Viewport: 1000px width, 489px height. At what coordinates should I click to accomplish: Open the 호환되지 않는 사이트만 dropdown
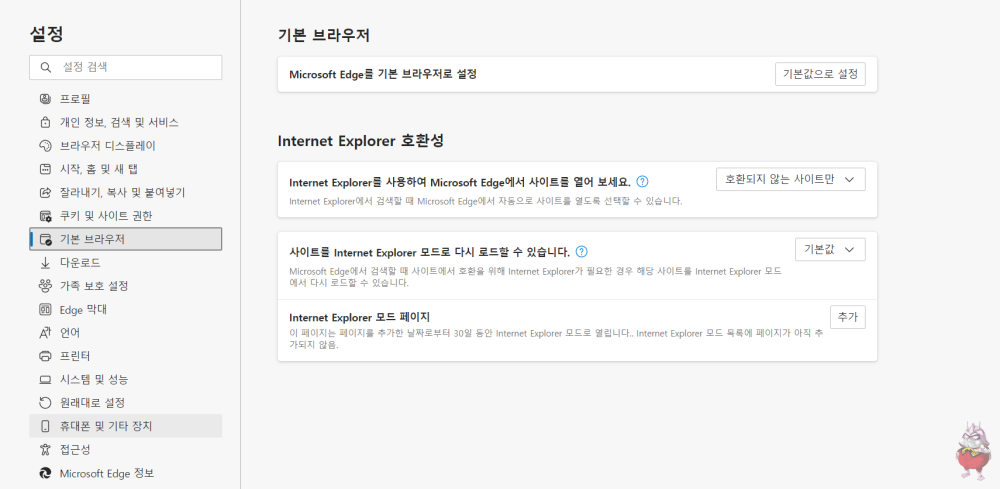[791, 180]
